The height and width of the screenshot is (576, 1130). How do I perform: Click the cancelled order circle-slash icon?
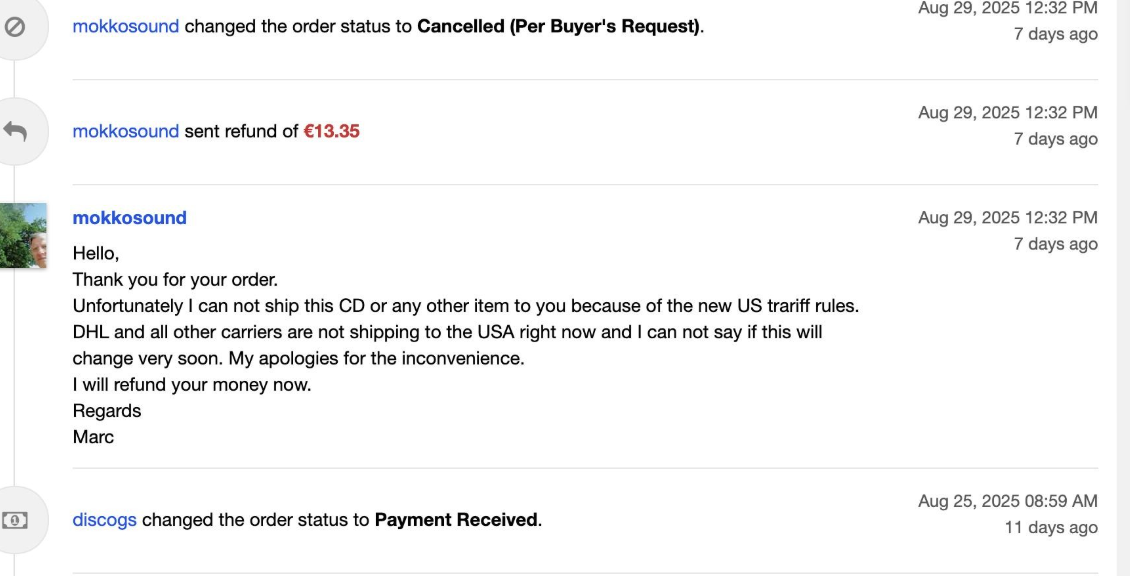pyautogui.click(x=14, y=27)
